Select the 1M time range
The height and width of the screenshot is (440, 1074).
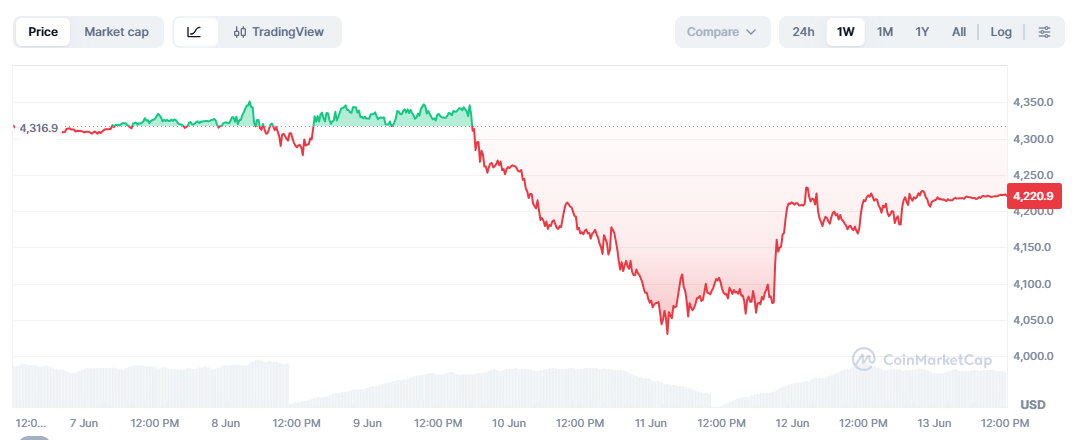tap(885, 32)
